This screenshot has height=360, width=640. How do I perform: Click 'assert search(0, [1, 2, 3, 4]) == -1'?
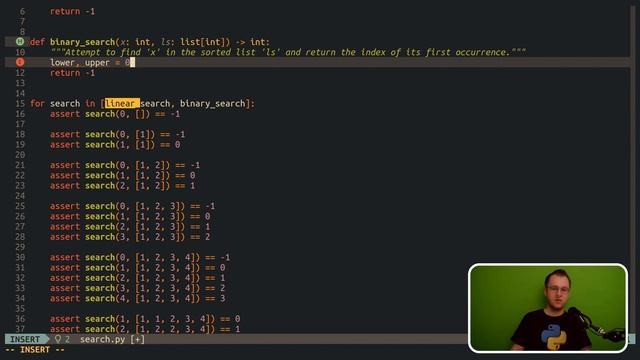140,257
